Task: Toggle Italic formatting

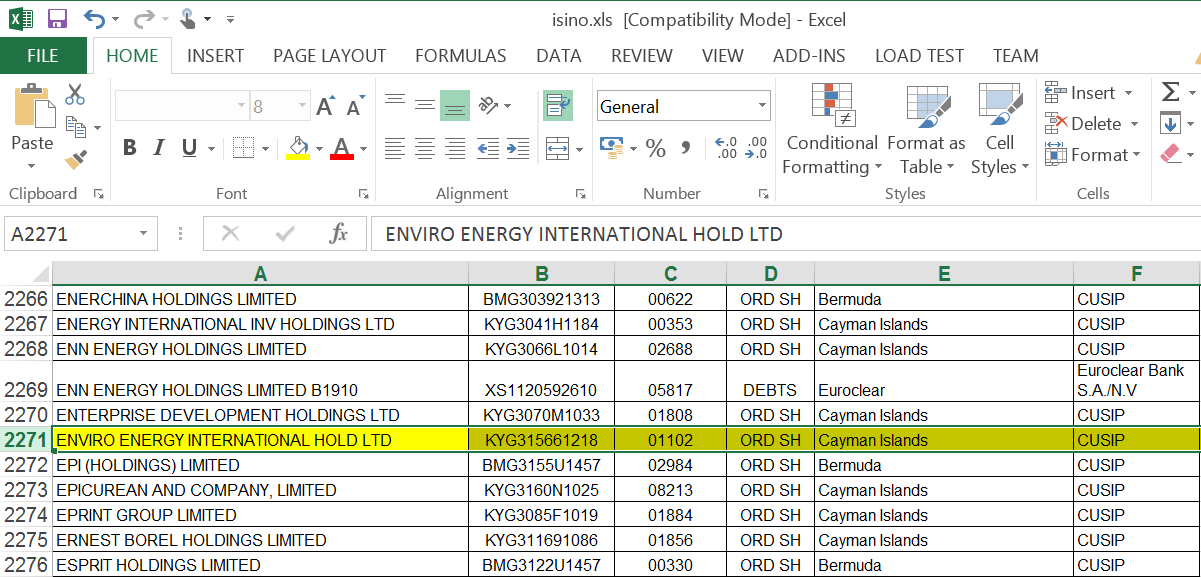Action: pos(158,149)
